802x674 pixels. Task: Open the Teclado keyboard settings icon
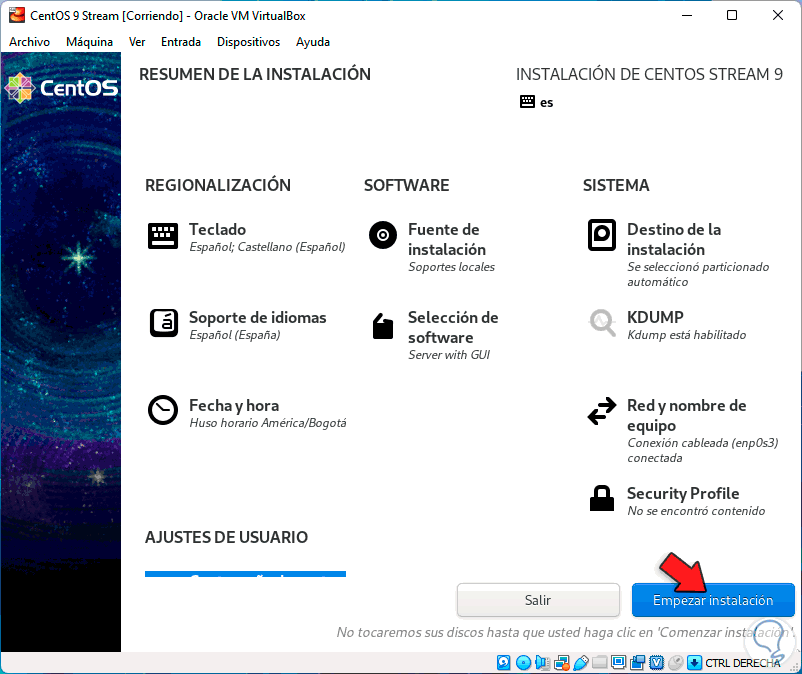[163, 236]
